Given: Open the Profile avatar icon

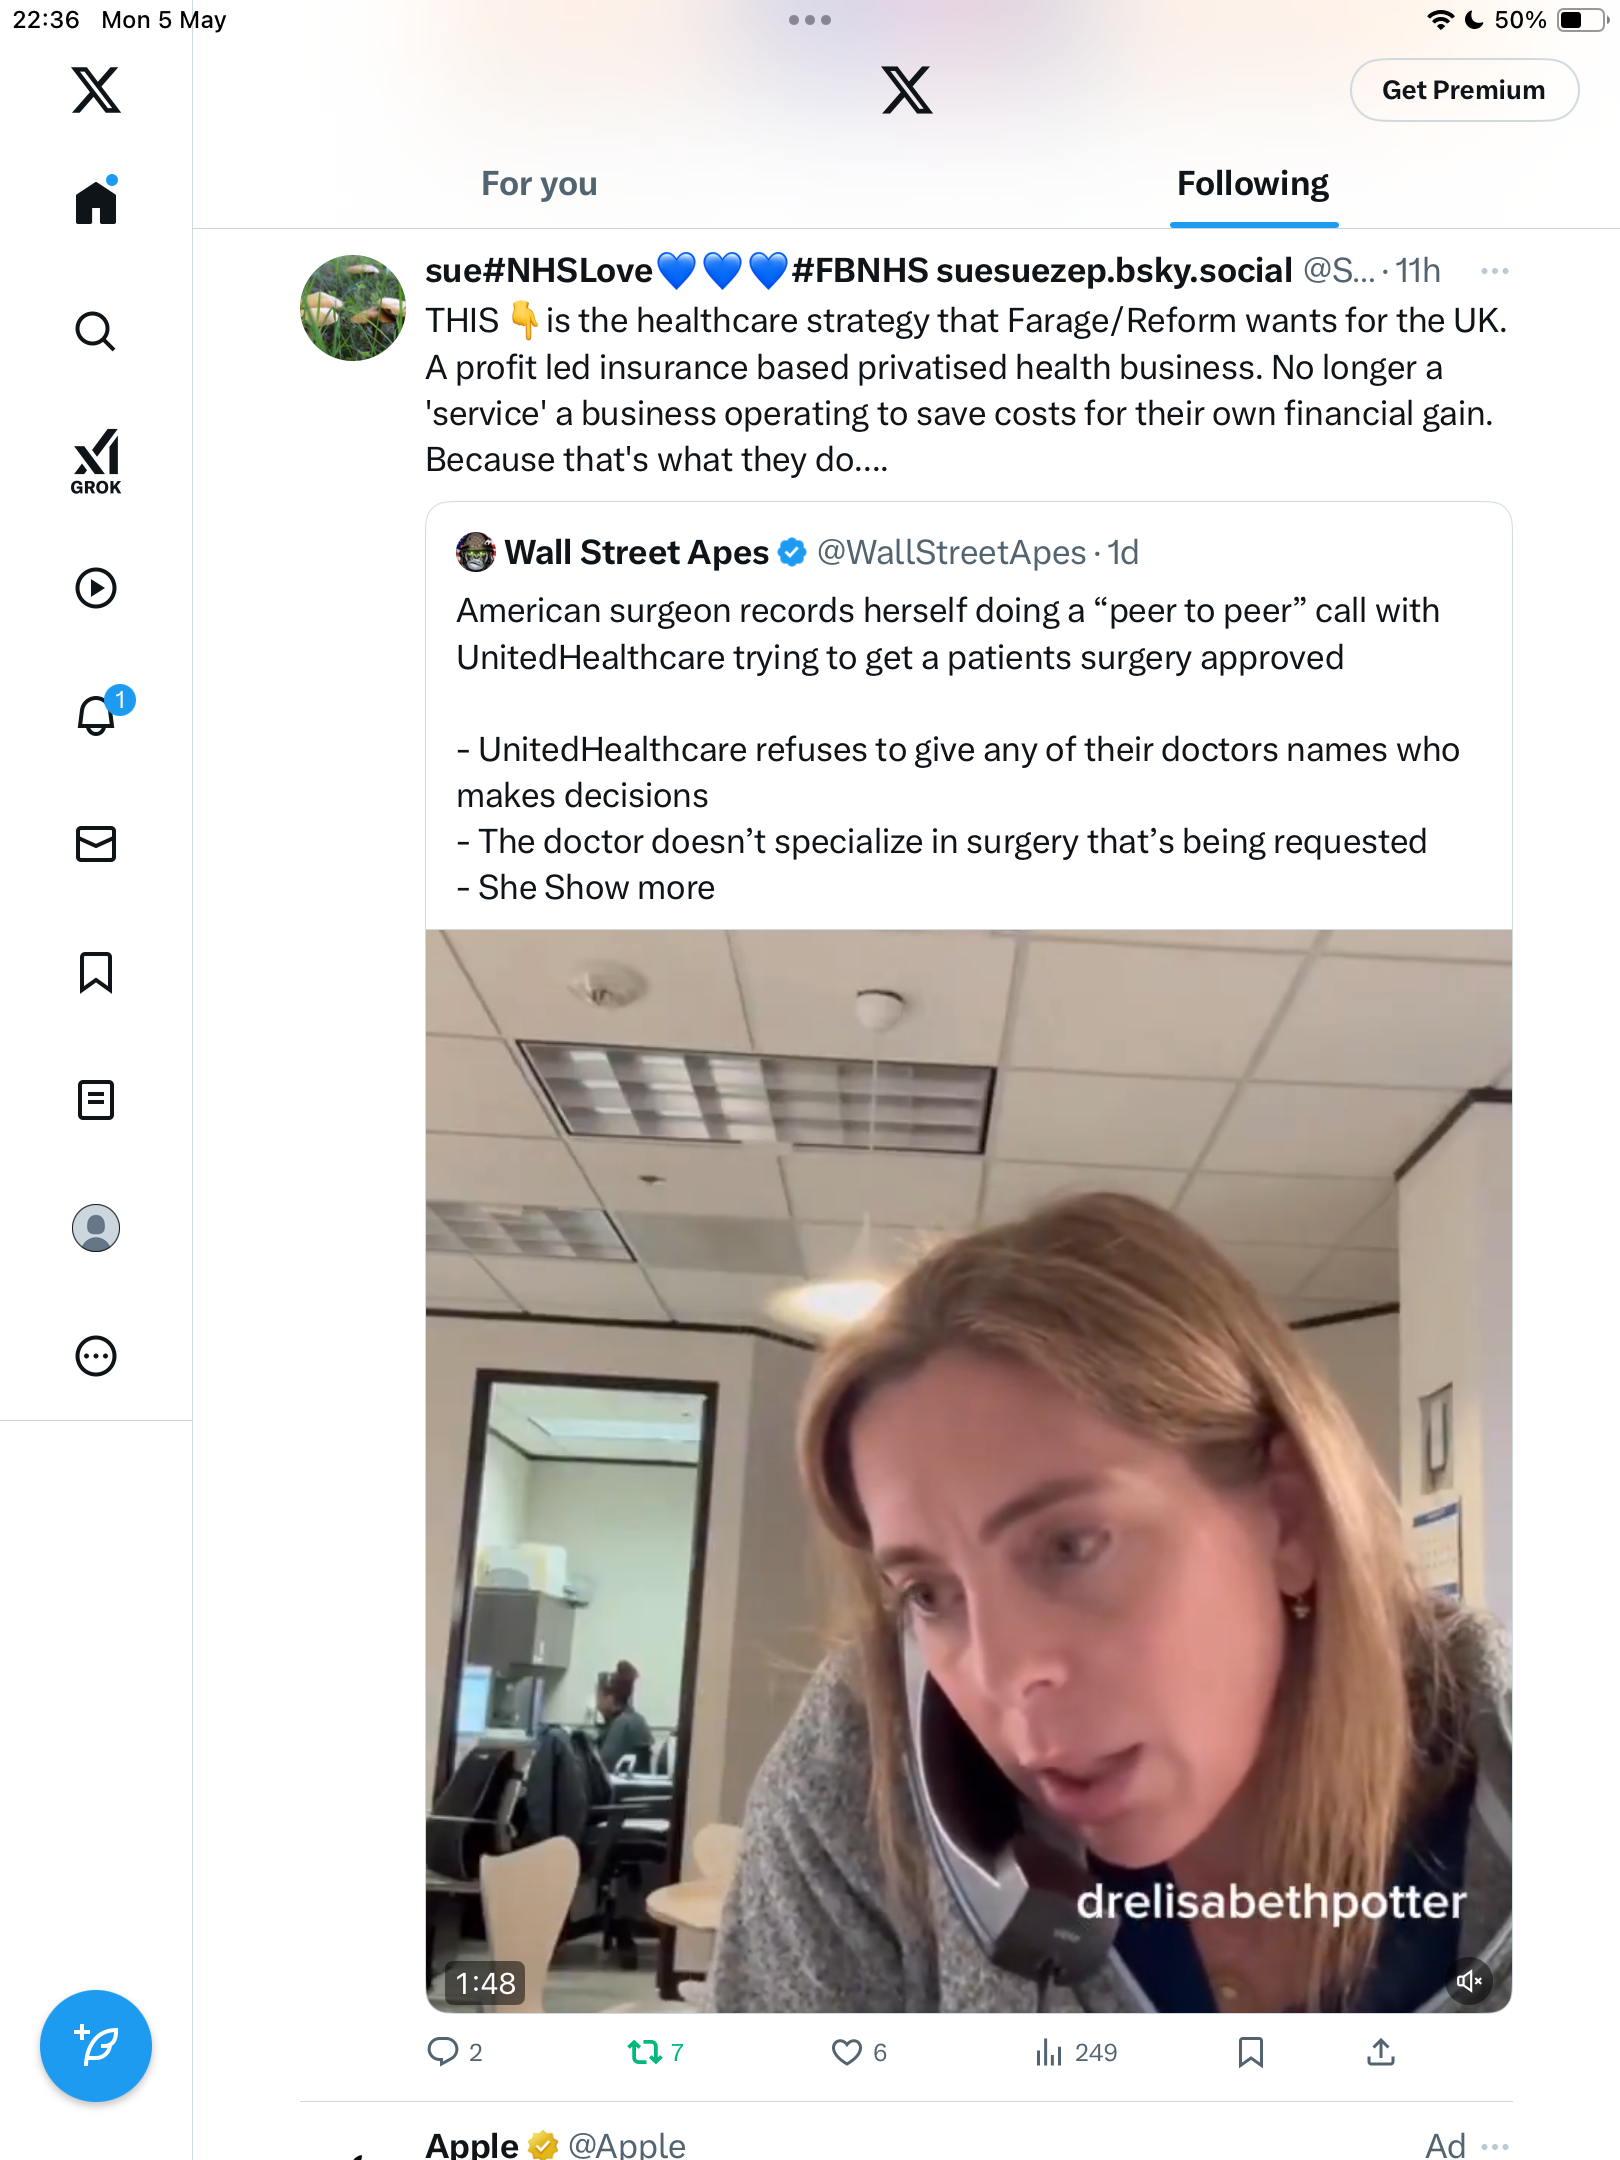Looking at the screenshot, I should (x=96, y=1228).
